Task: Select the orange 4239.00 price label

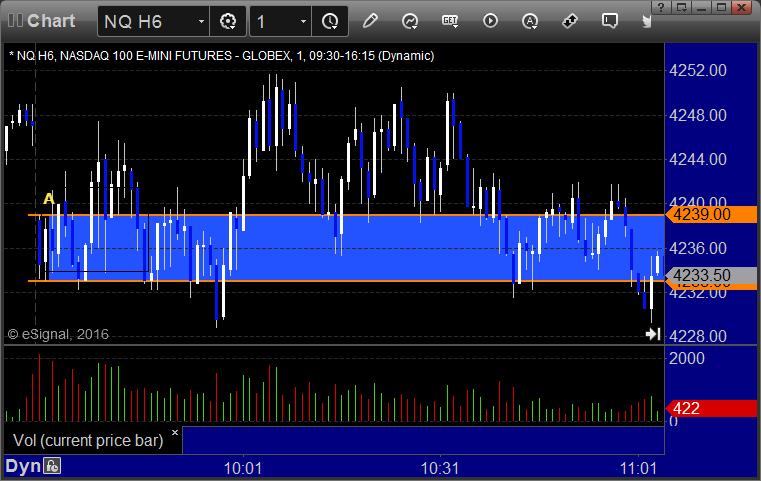Action: tap(711, 214)
